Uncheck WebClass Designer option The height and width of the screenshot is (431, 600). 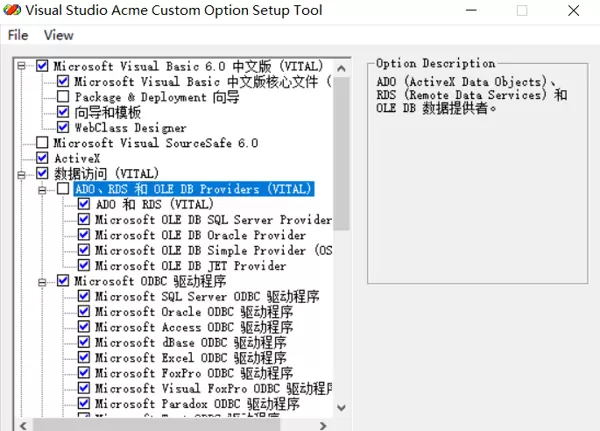coord(63,128)
